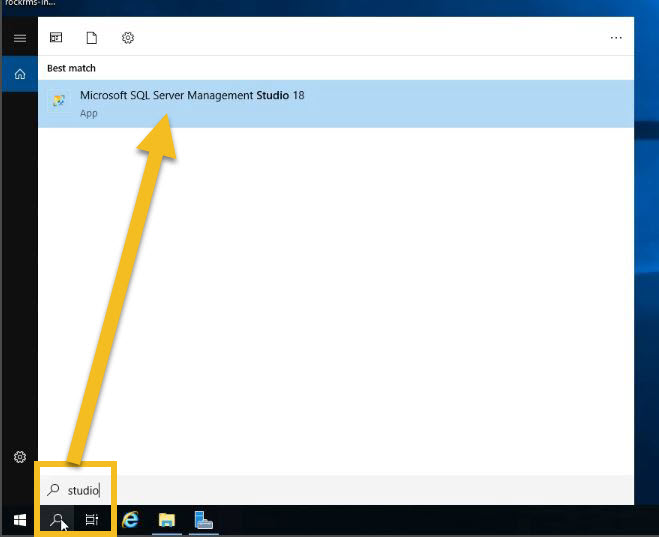Open File Explorer from the taskbar
This screenshot has width=659, height=537.
(x=167, y=520)
